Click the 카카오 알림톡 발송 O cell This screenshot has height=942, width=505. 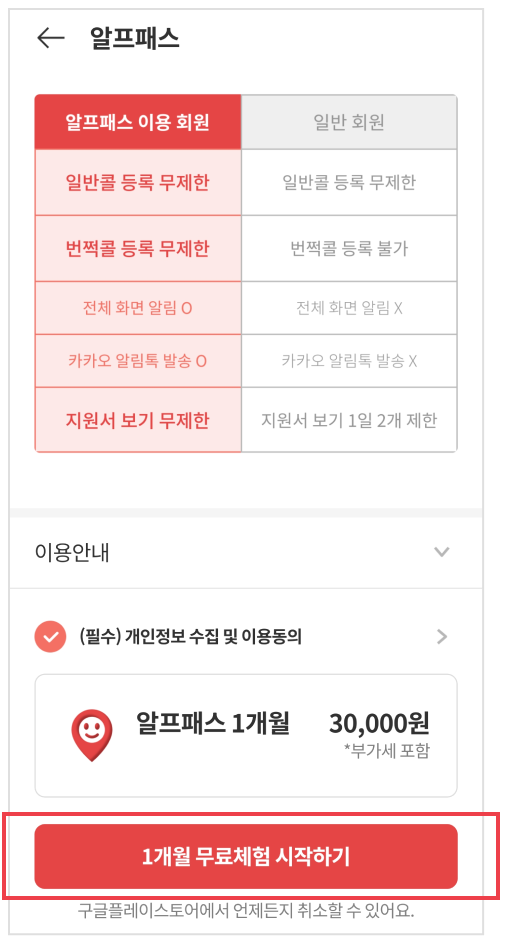138,361
